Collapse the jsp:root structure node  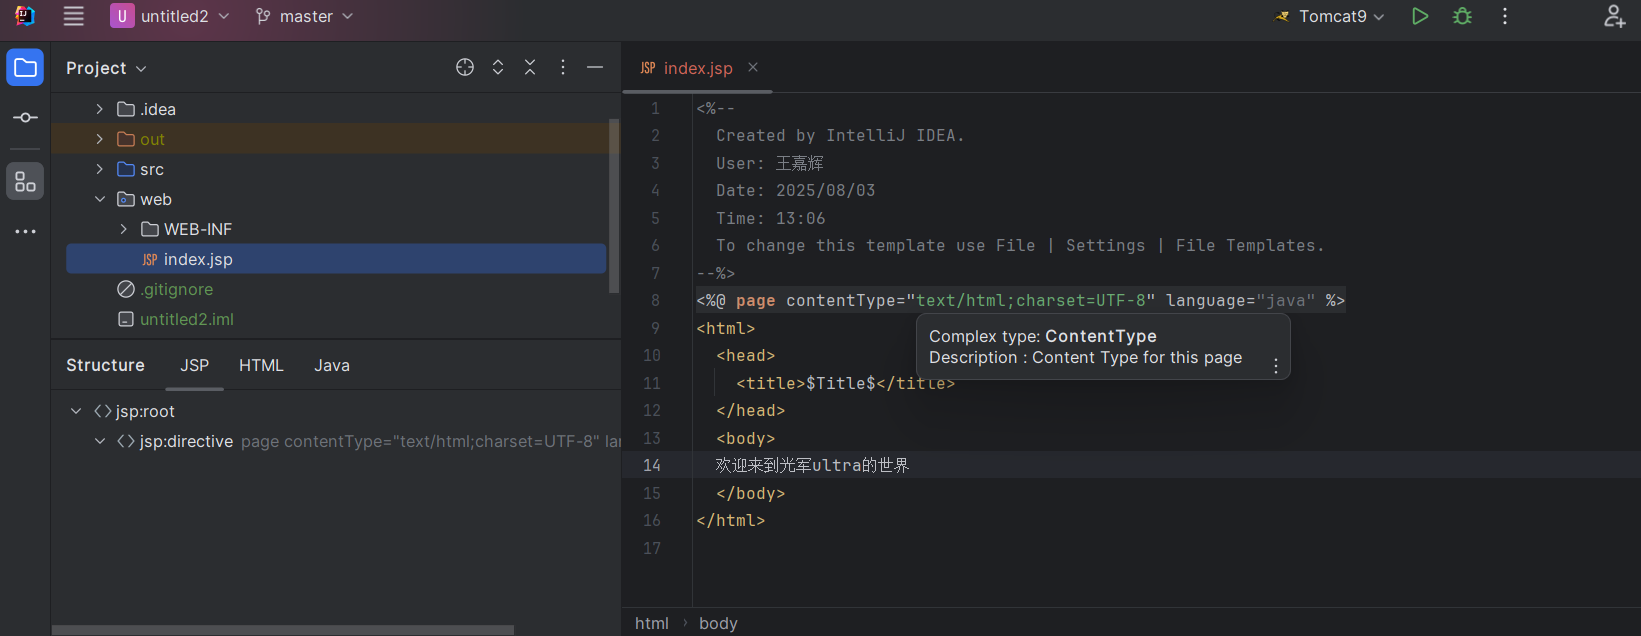(x=76, y=411)
